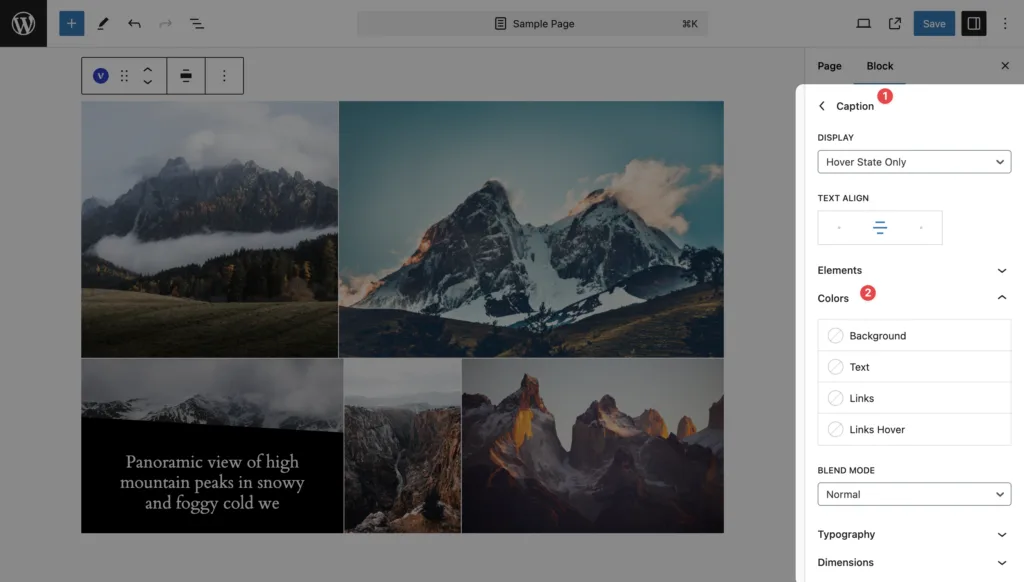Toggle the block inserter plus button
Image resolution: width=1024 pixels, height=582 pixels.
(72, 24)
